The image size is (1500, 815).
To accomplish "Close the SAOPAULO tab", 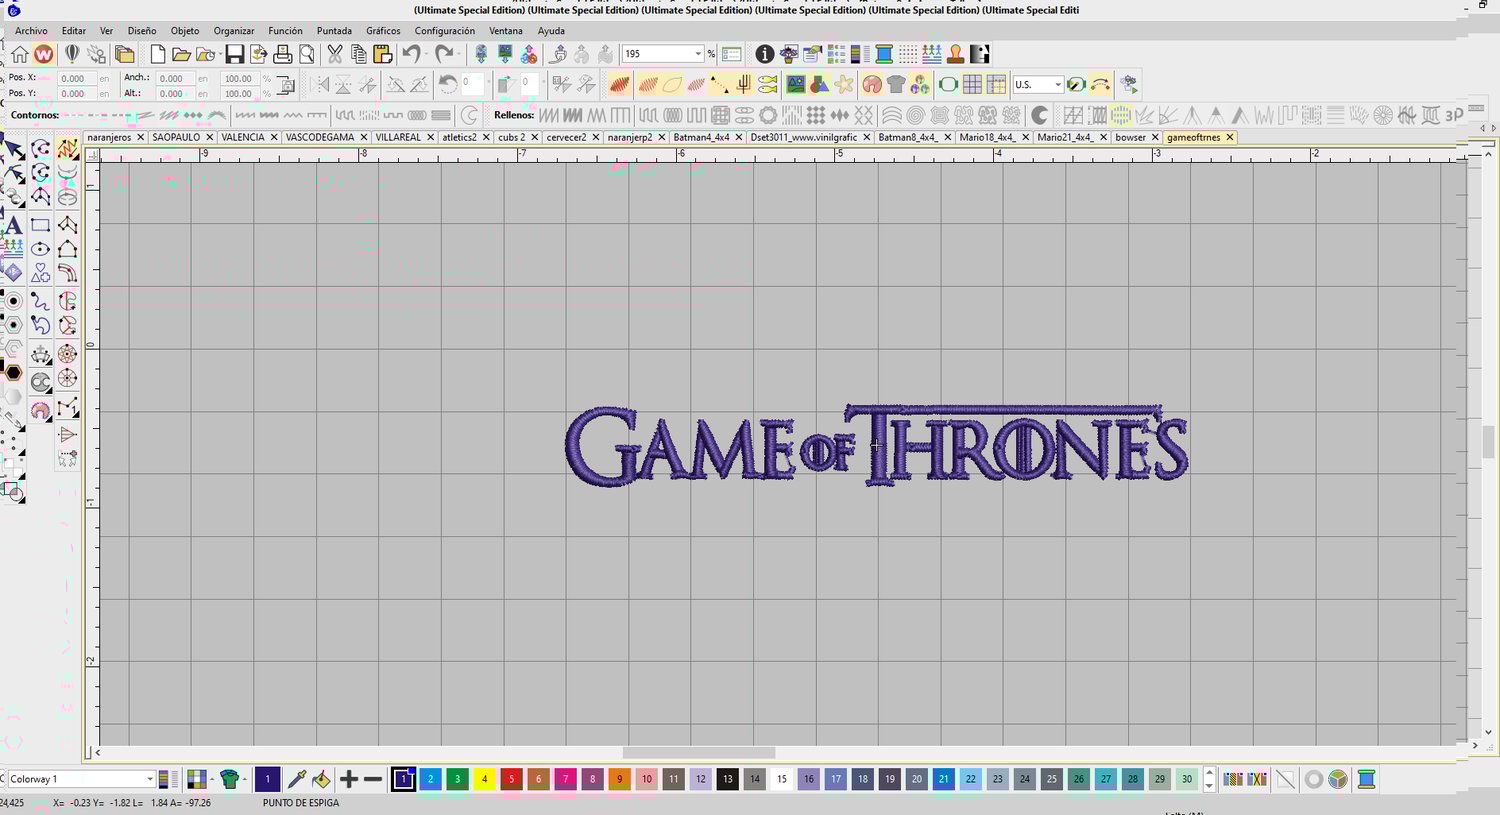I will pos(209,137).
